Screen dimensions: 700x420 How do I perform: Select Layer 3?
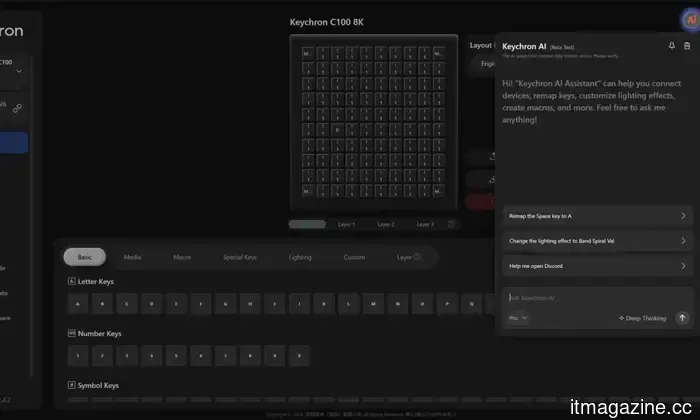click(x=425, y=224)
